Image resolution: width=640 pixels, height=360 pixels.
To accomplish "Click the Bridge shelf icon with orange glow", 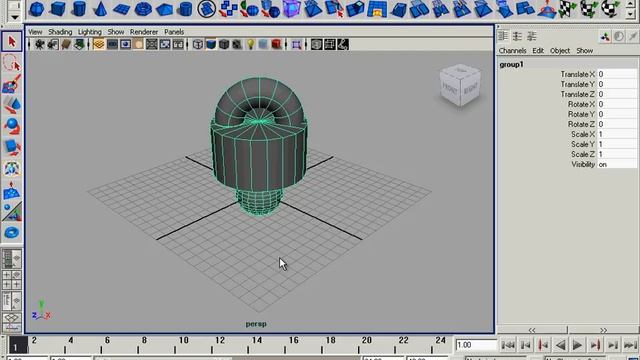I will pyautogui.click(x=377, y=9).
